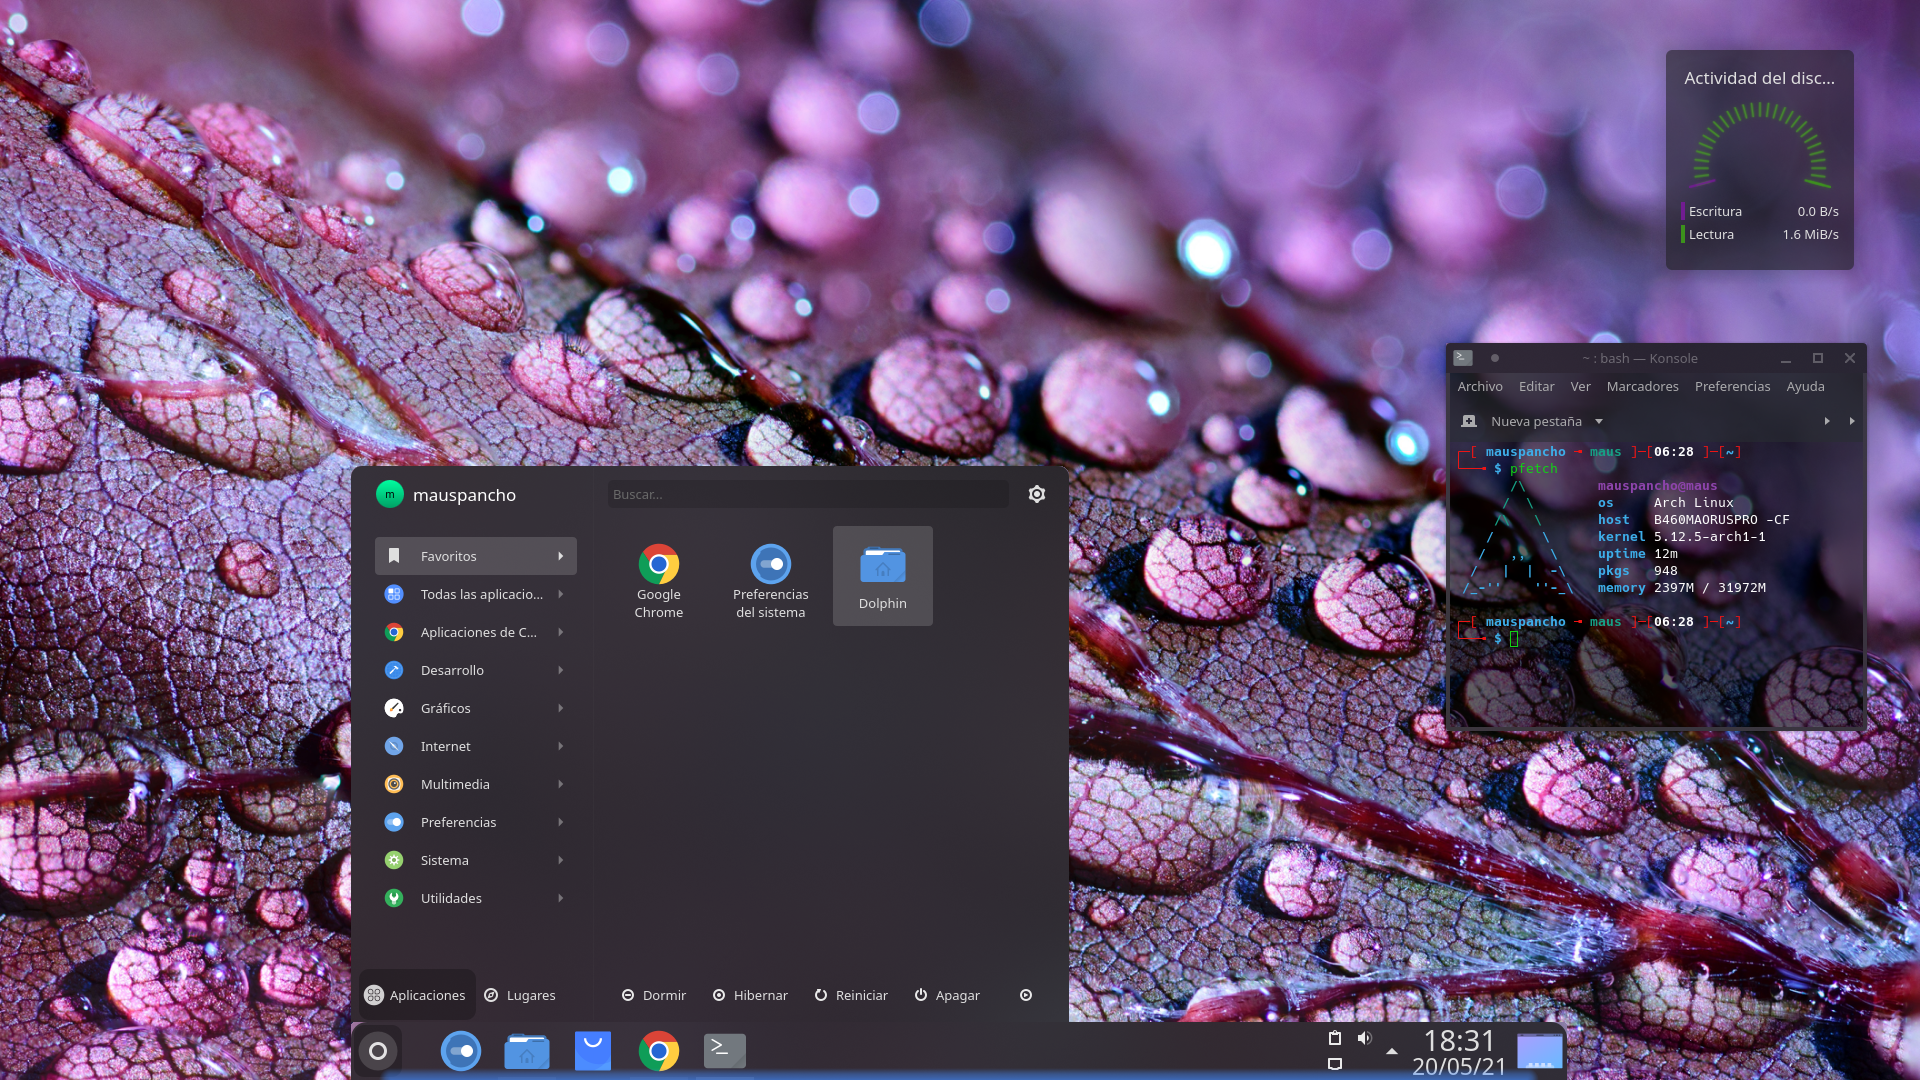Screen dimensions: 1920x1080
Task: Click launcher settings icon beside search field
Action: point(1036,494)
